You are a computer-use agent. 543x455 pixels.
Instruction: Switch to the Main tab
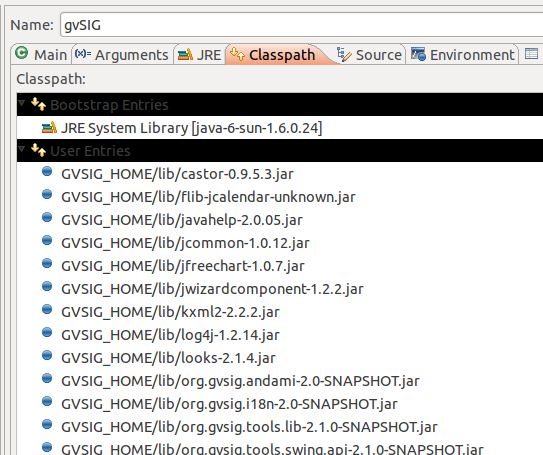tap(42, 54)
